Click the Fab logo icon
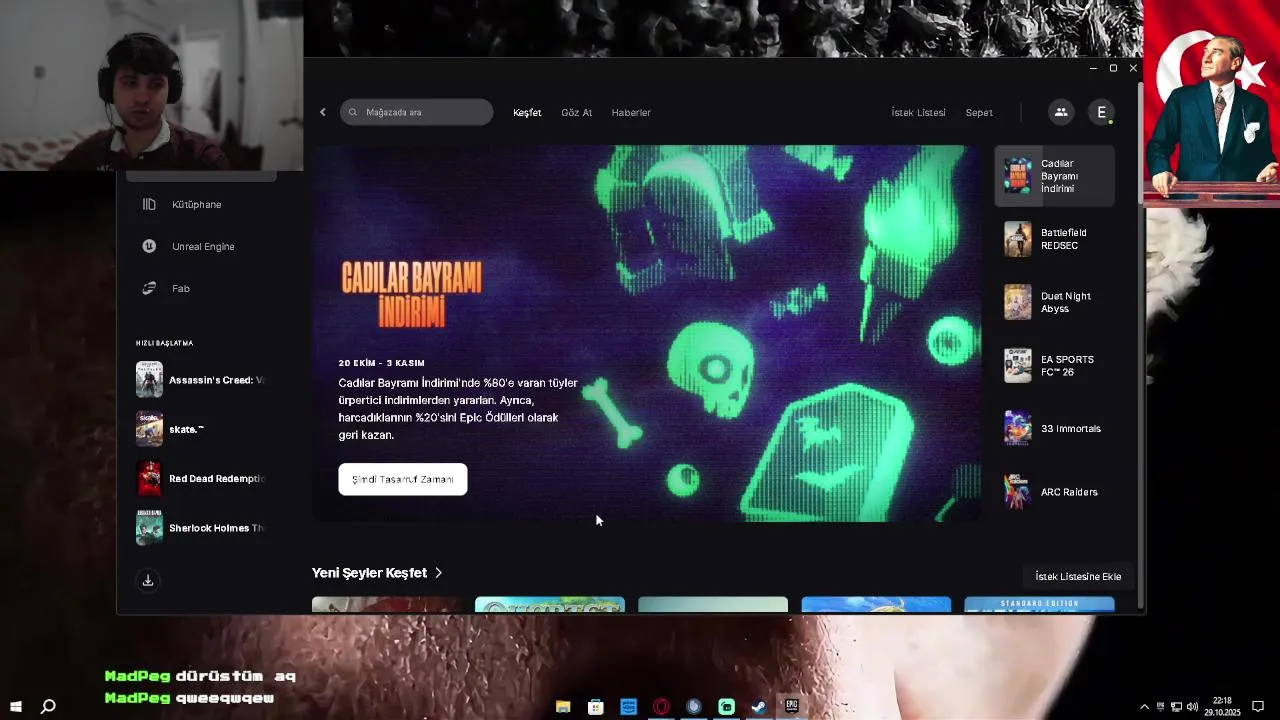The image size is (1280, 720). pyautogui.click(x=149, y=288)
